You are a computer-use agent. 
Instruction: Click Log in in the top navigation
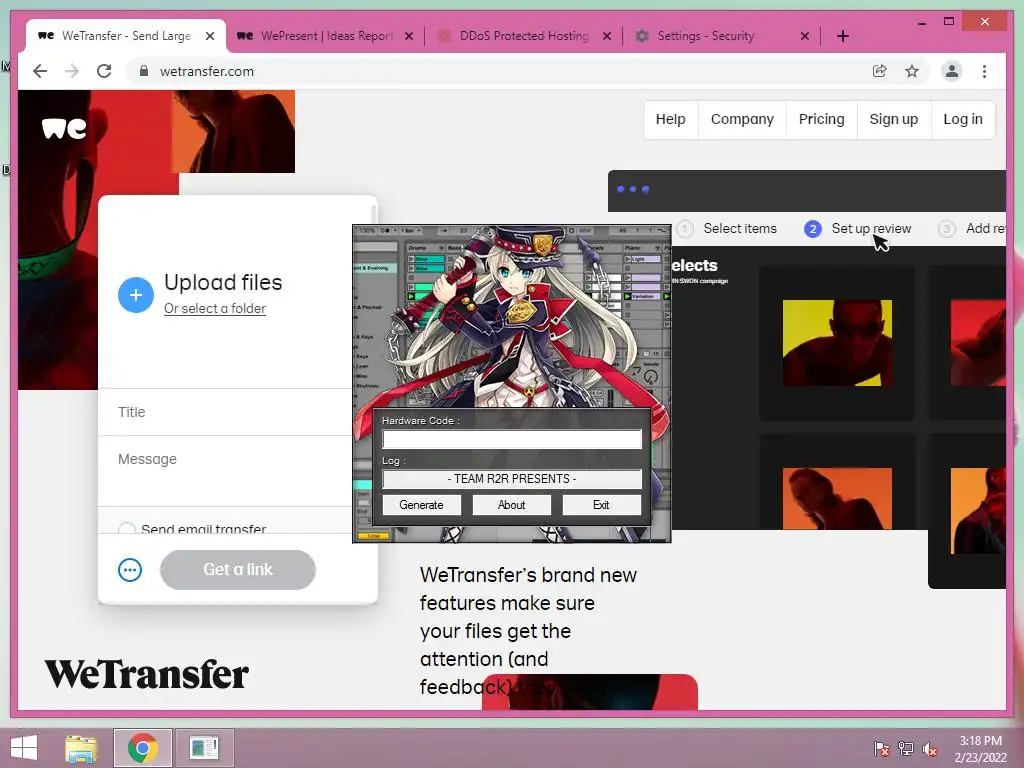pos(963,120)
